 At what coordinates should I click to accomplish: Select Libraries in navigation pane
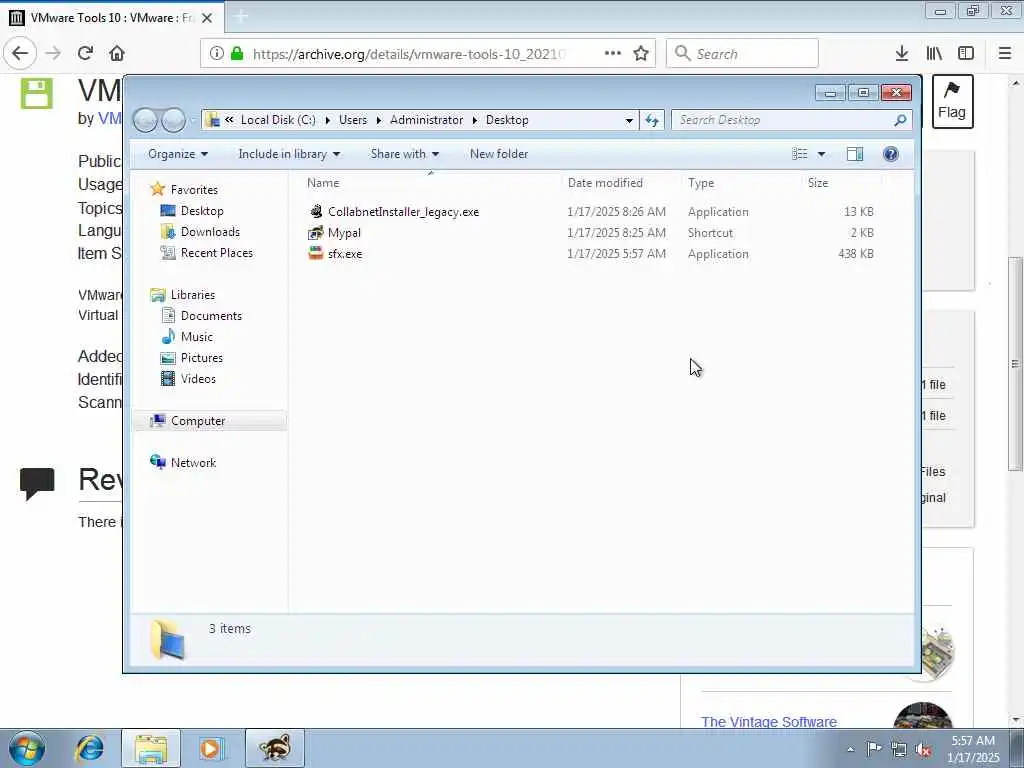[x=193, y=295]
